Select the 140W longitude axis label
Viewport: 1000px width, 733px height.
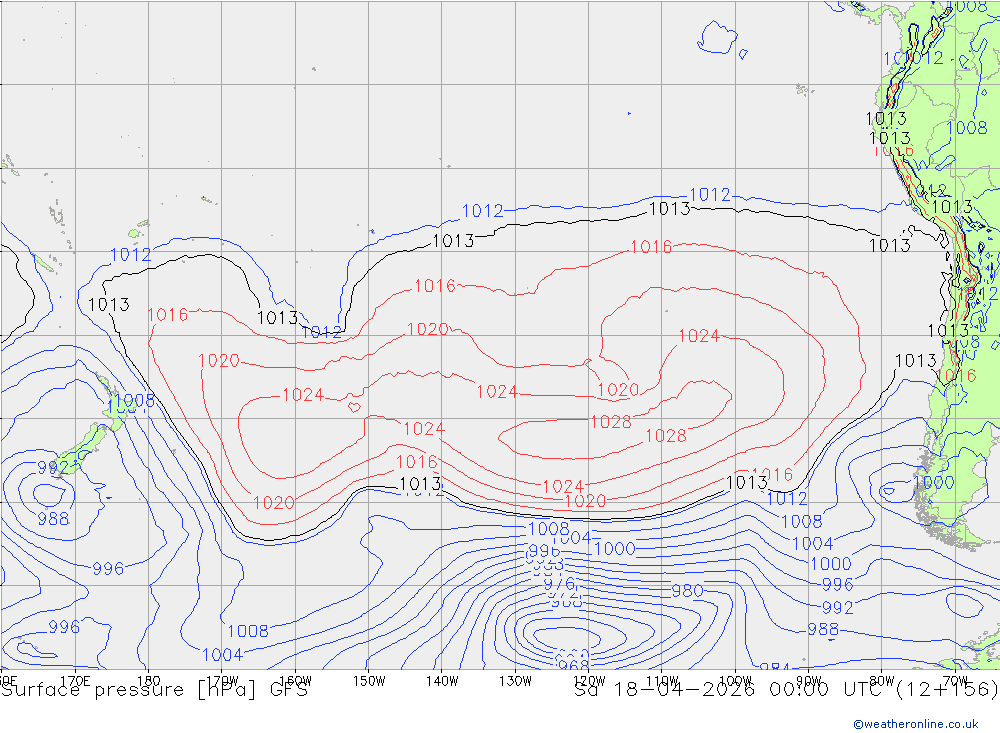[442, 681]
